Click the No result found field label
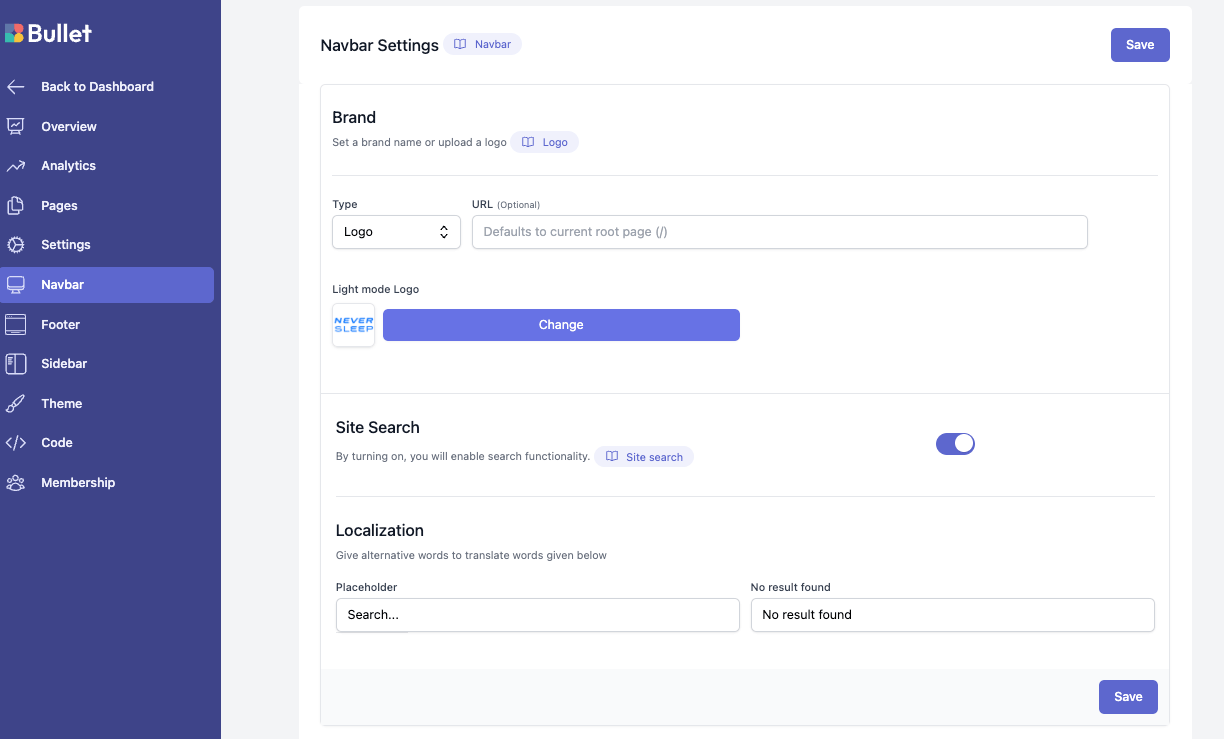Image resolution: width=1224 pixels, height=739 pixels. point(791,587)
